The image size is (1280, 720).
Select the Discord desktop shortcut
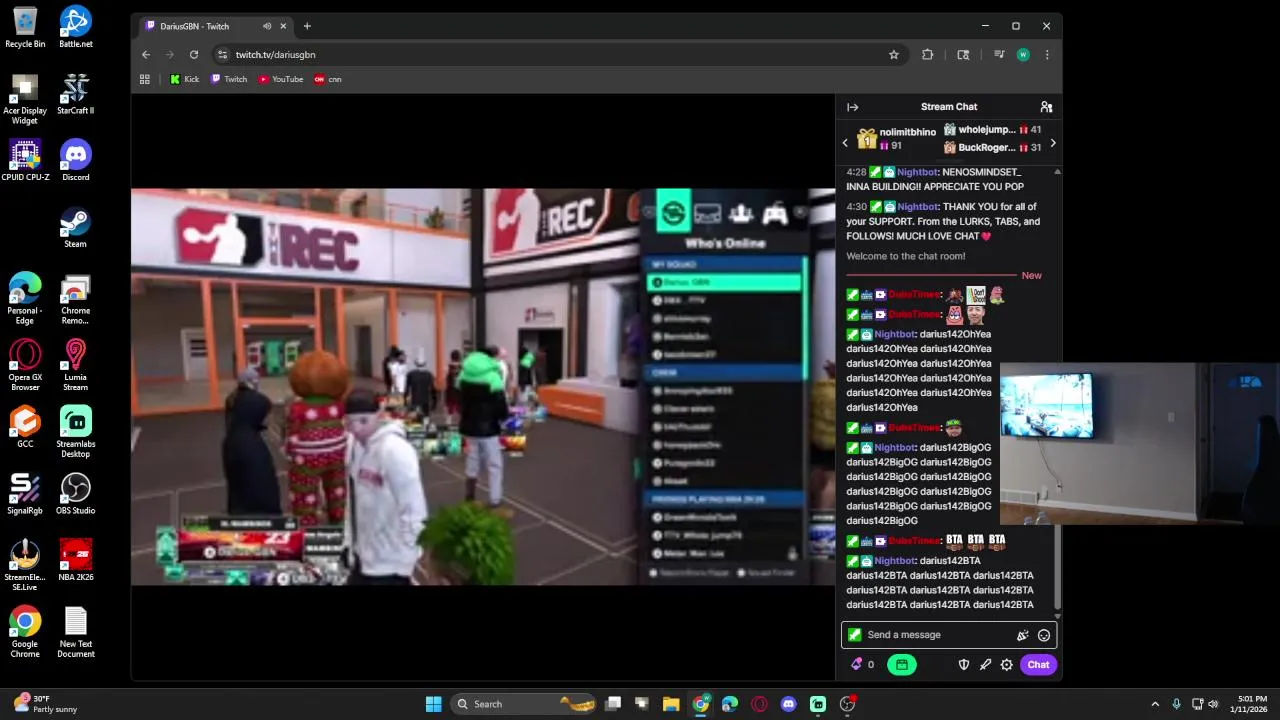76,160
